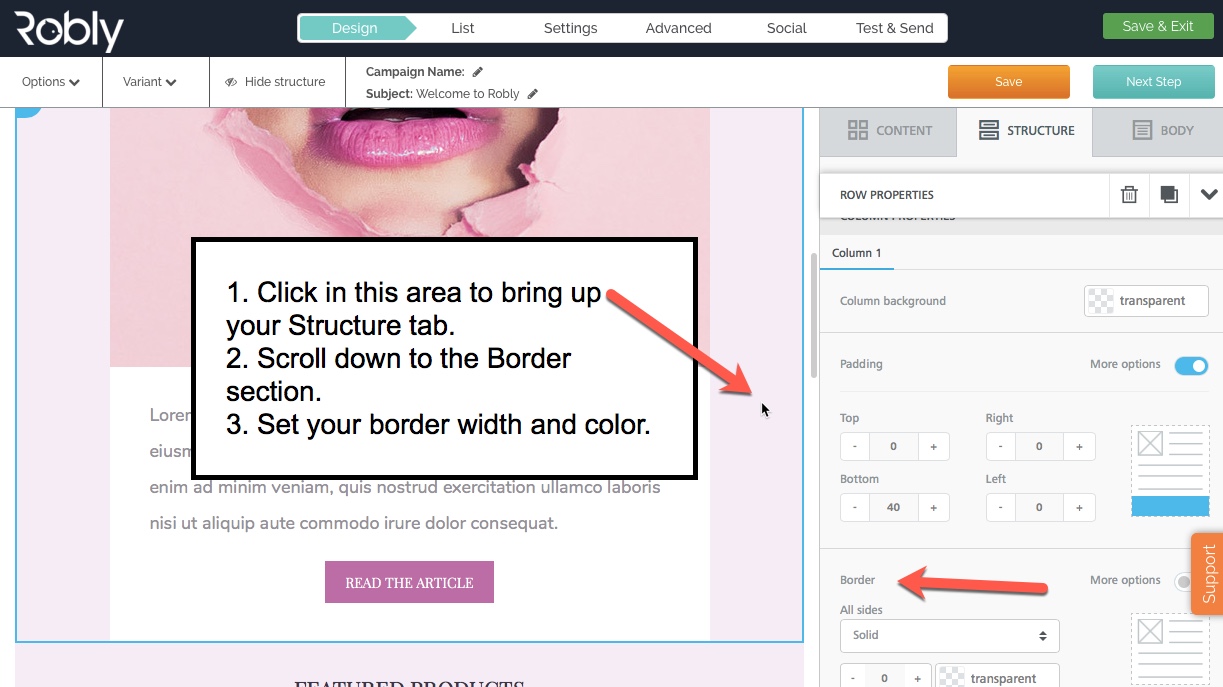Viewport: 1223px width, 687px height.
Task: Click the Save & Exit button
Action: [1157, 26]
